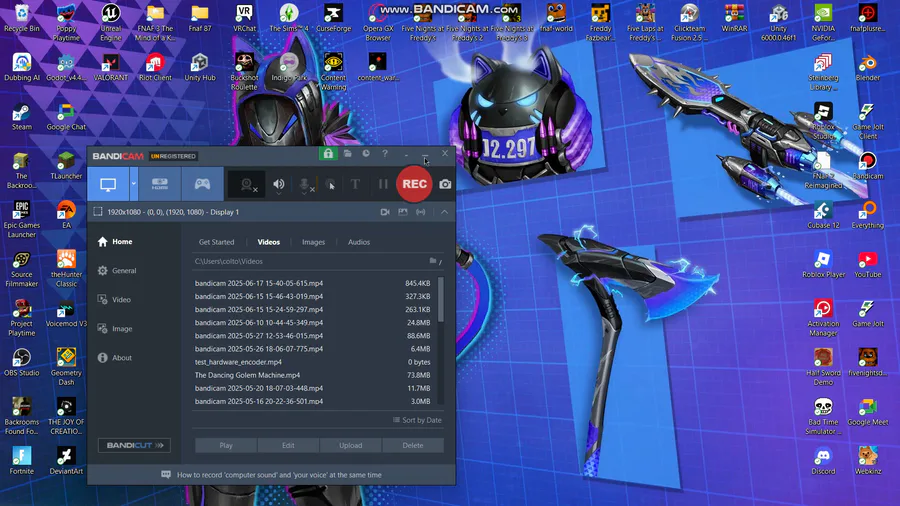
Task: Toggle text overlay T icon
Action: tap(355, 184)
